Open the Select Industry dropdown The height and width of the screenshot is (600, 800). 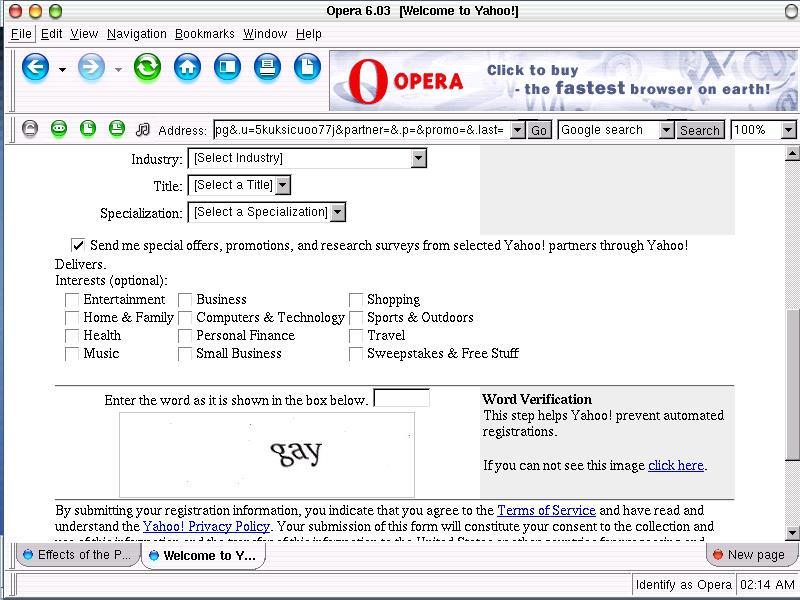307,158
